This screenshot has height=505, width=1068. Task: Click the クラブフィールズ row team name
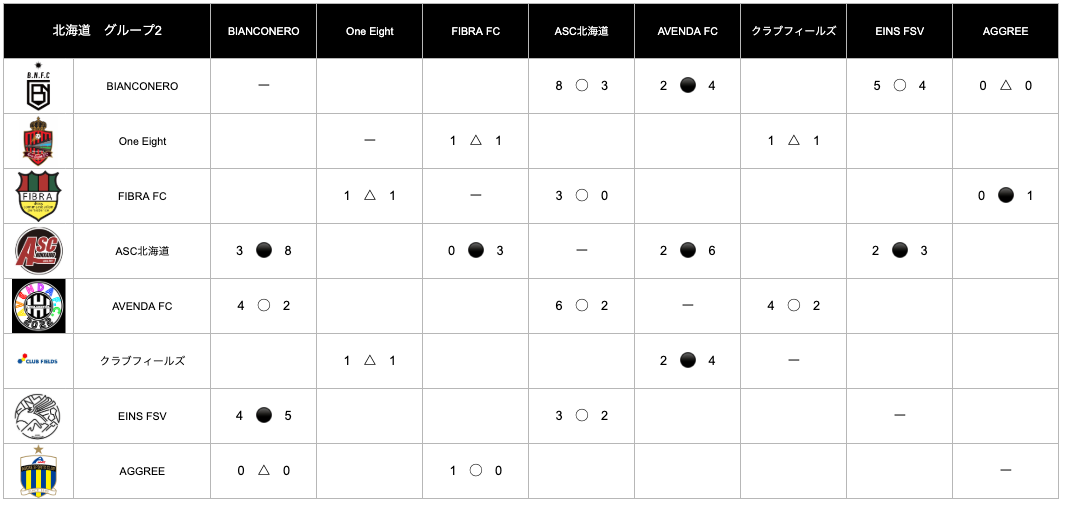click(x=142, y=361)
